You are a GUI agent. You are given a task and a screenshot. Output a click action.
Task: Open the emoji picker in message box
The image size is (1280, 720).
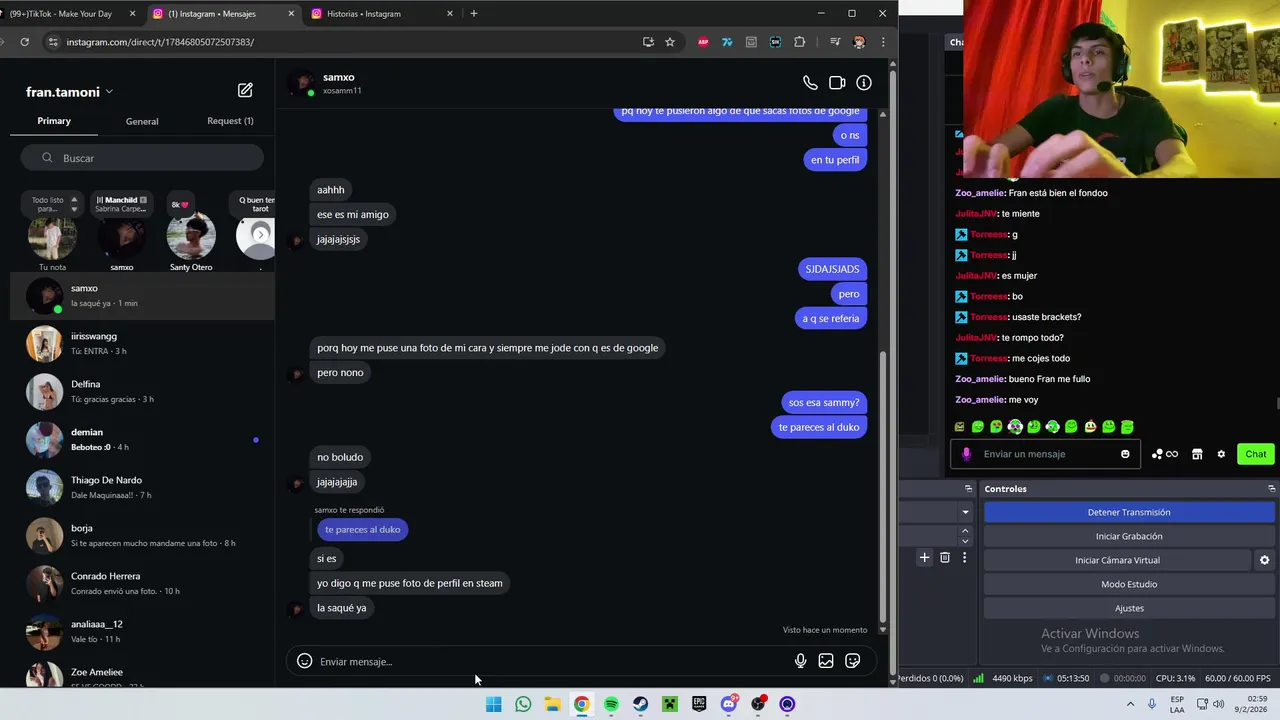[304, 661]
